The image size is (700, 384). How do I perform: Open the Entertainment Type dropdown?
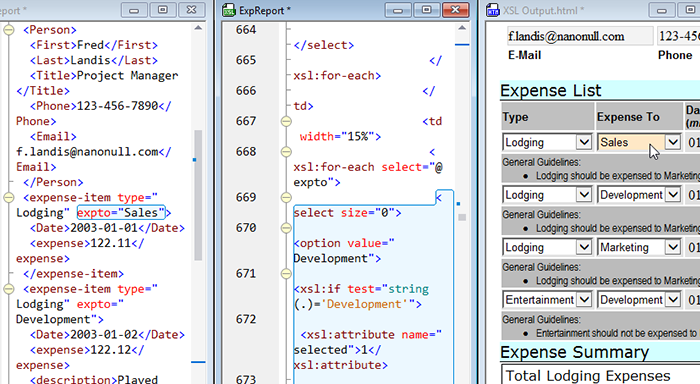[x=583, y=300]
